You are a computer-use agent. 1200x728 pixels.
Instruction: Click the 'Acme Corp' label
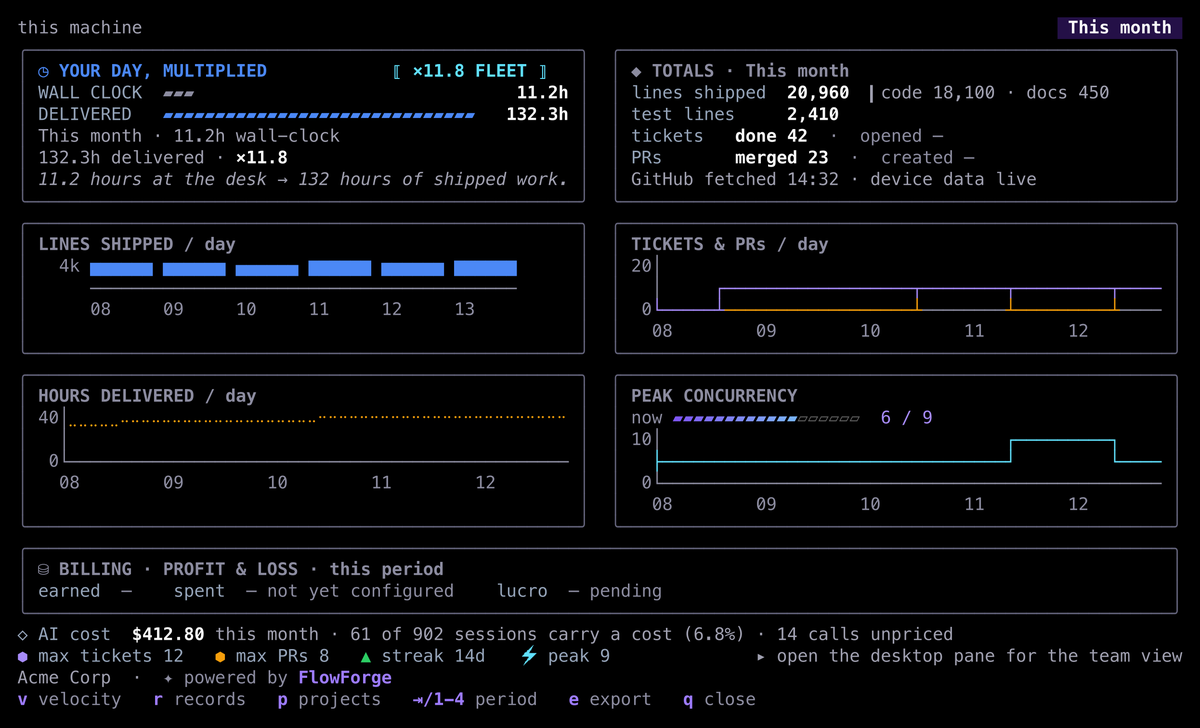click(64, 678)
